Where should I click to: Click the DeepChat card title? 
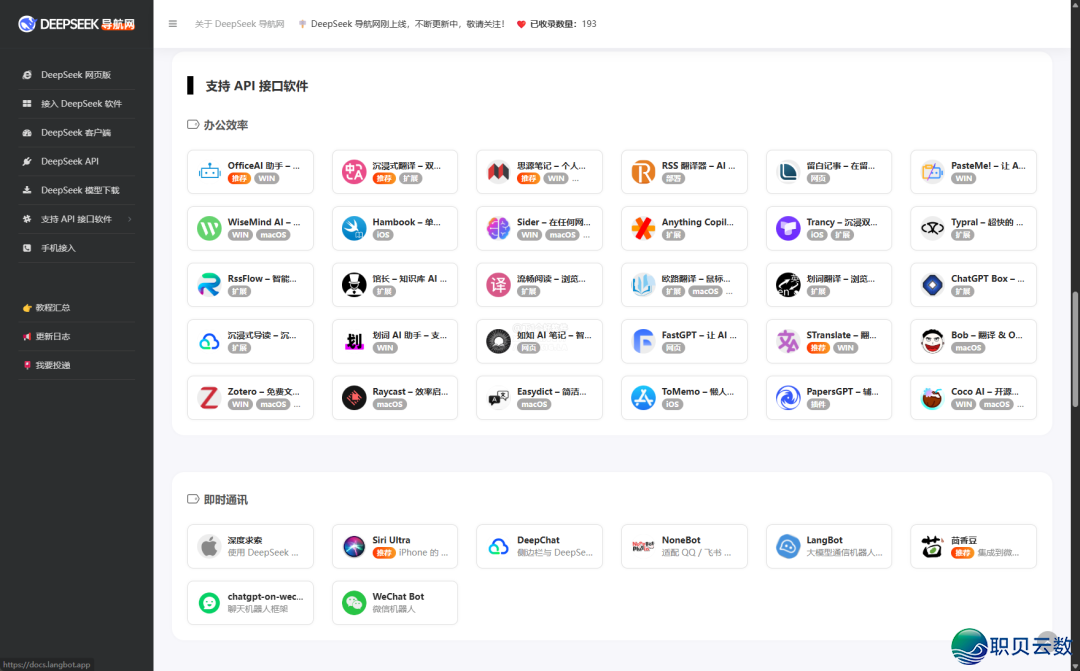pos(538,540)
